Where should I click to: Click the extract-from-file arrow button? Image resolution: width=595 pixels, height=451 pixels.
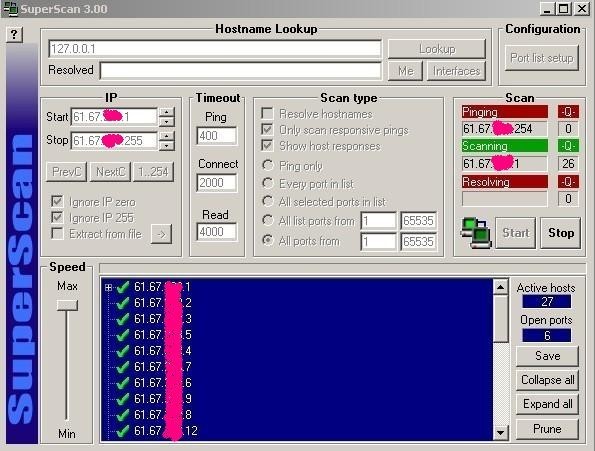coord(161,234)
